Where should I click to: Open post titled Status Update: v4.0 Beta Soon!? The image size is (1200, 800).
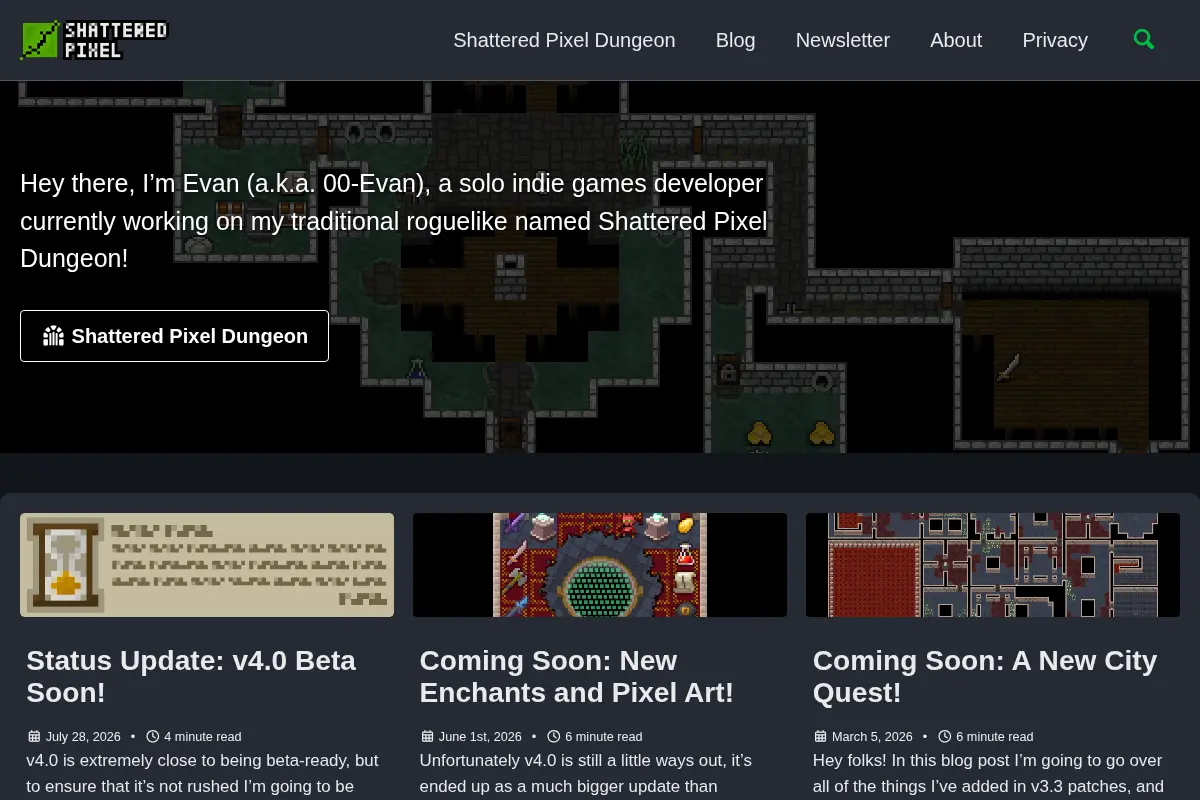pyautogui.click(x=191, y=676)
